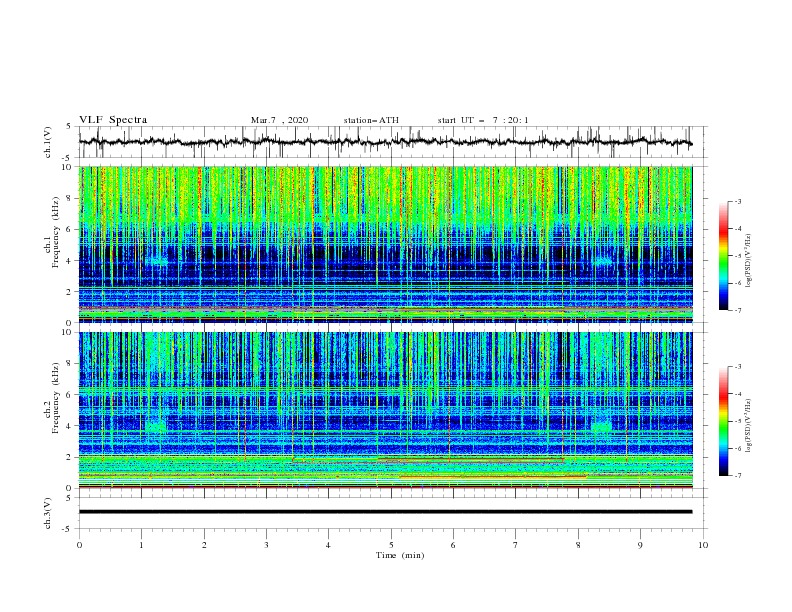Click the ch.2 colorbar label 'log(PSD)(V²/Hz)'
This screenshot has height=612, width=792.
pos(749,426)
